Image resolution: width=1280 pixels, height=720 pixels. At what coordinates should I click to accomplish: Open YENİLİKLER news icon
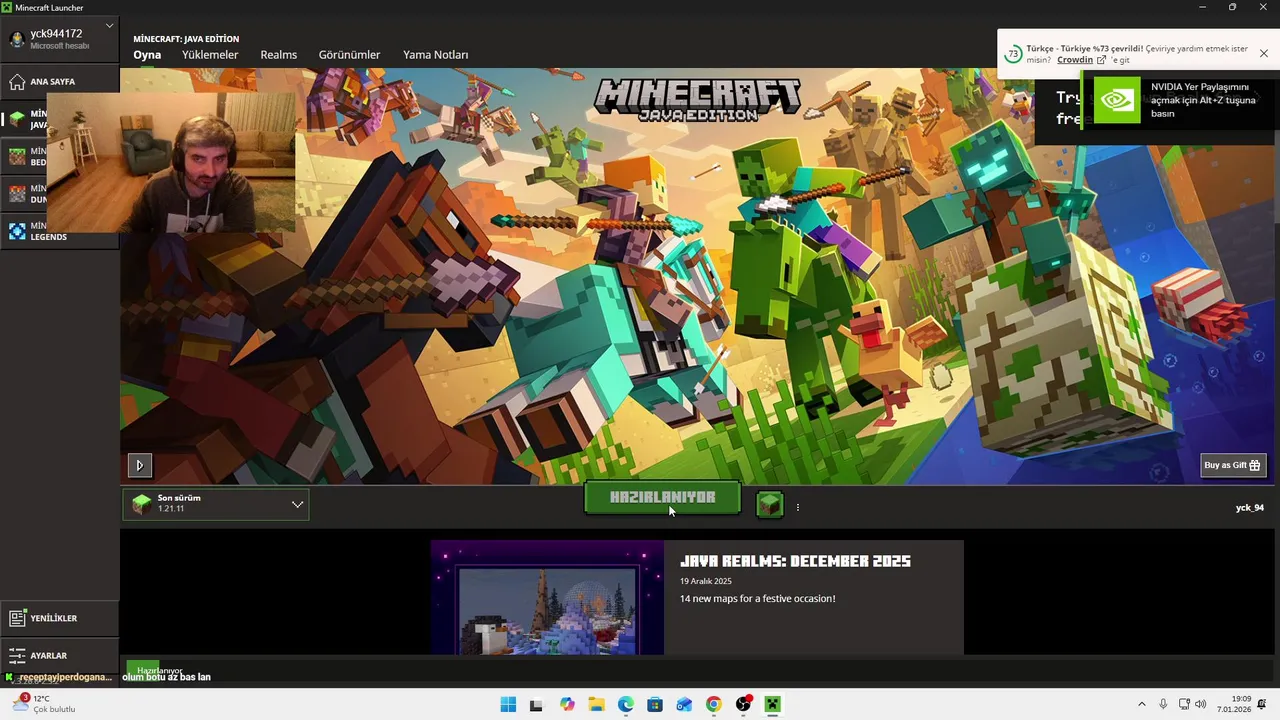click(x=17, y=618)
